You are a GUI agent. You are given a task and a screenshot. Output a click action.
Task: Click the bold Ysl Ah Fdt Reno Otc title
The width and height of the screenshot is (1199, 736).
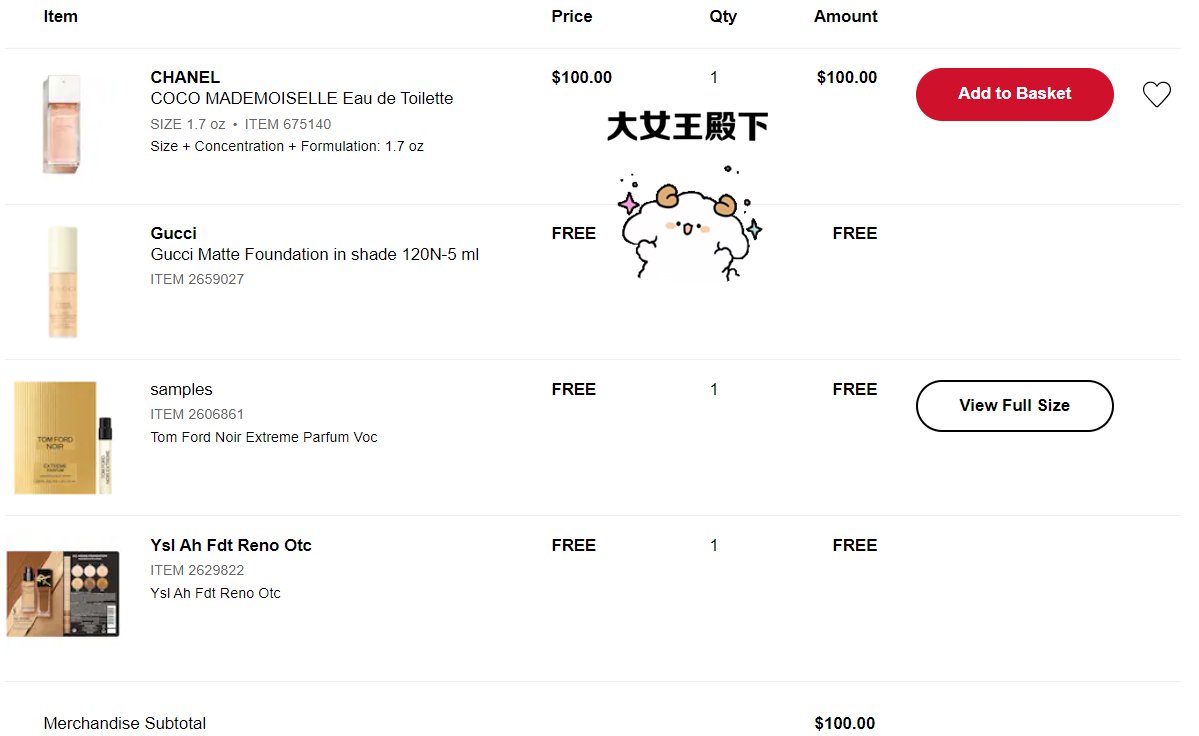coord(231,545)
